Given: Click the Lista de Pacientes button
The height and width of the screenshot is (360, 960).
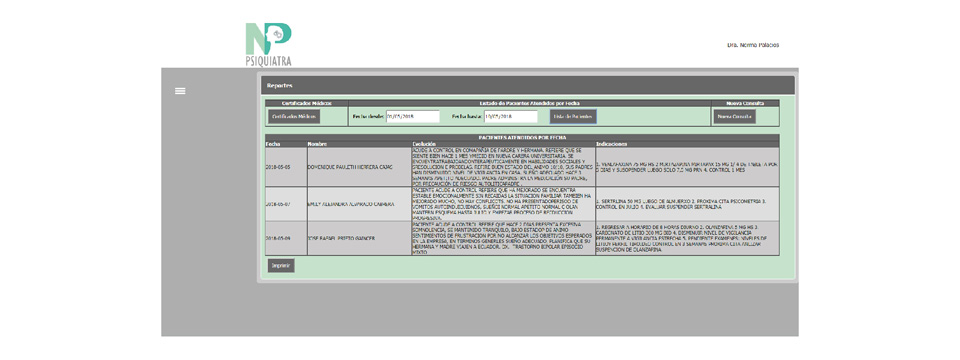Looking at the screenshot, I should [572, 116].
